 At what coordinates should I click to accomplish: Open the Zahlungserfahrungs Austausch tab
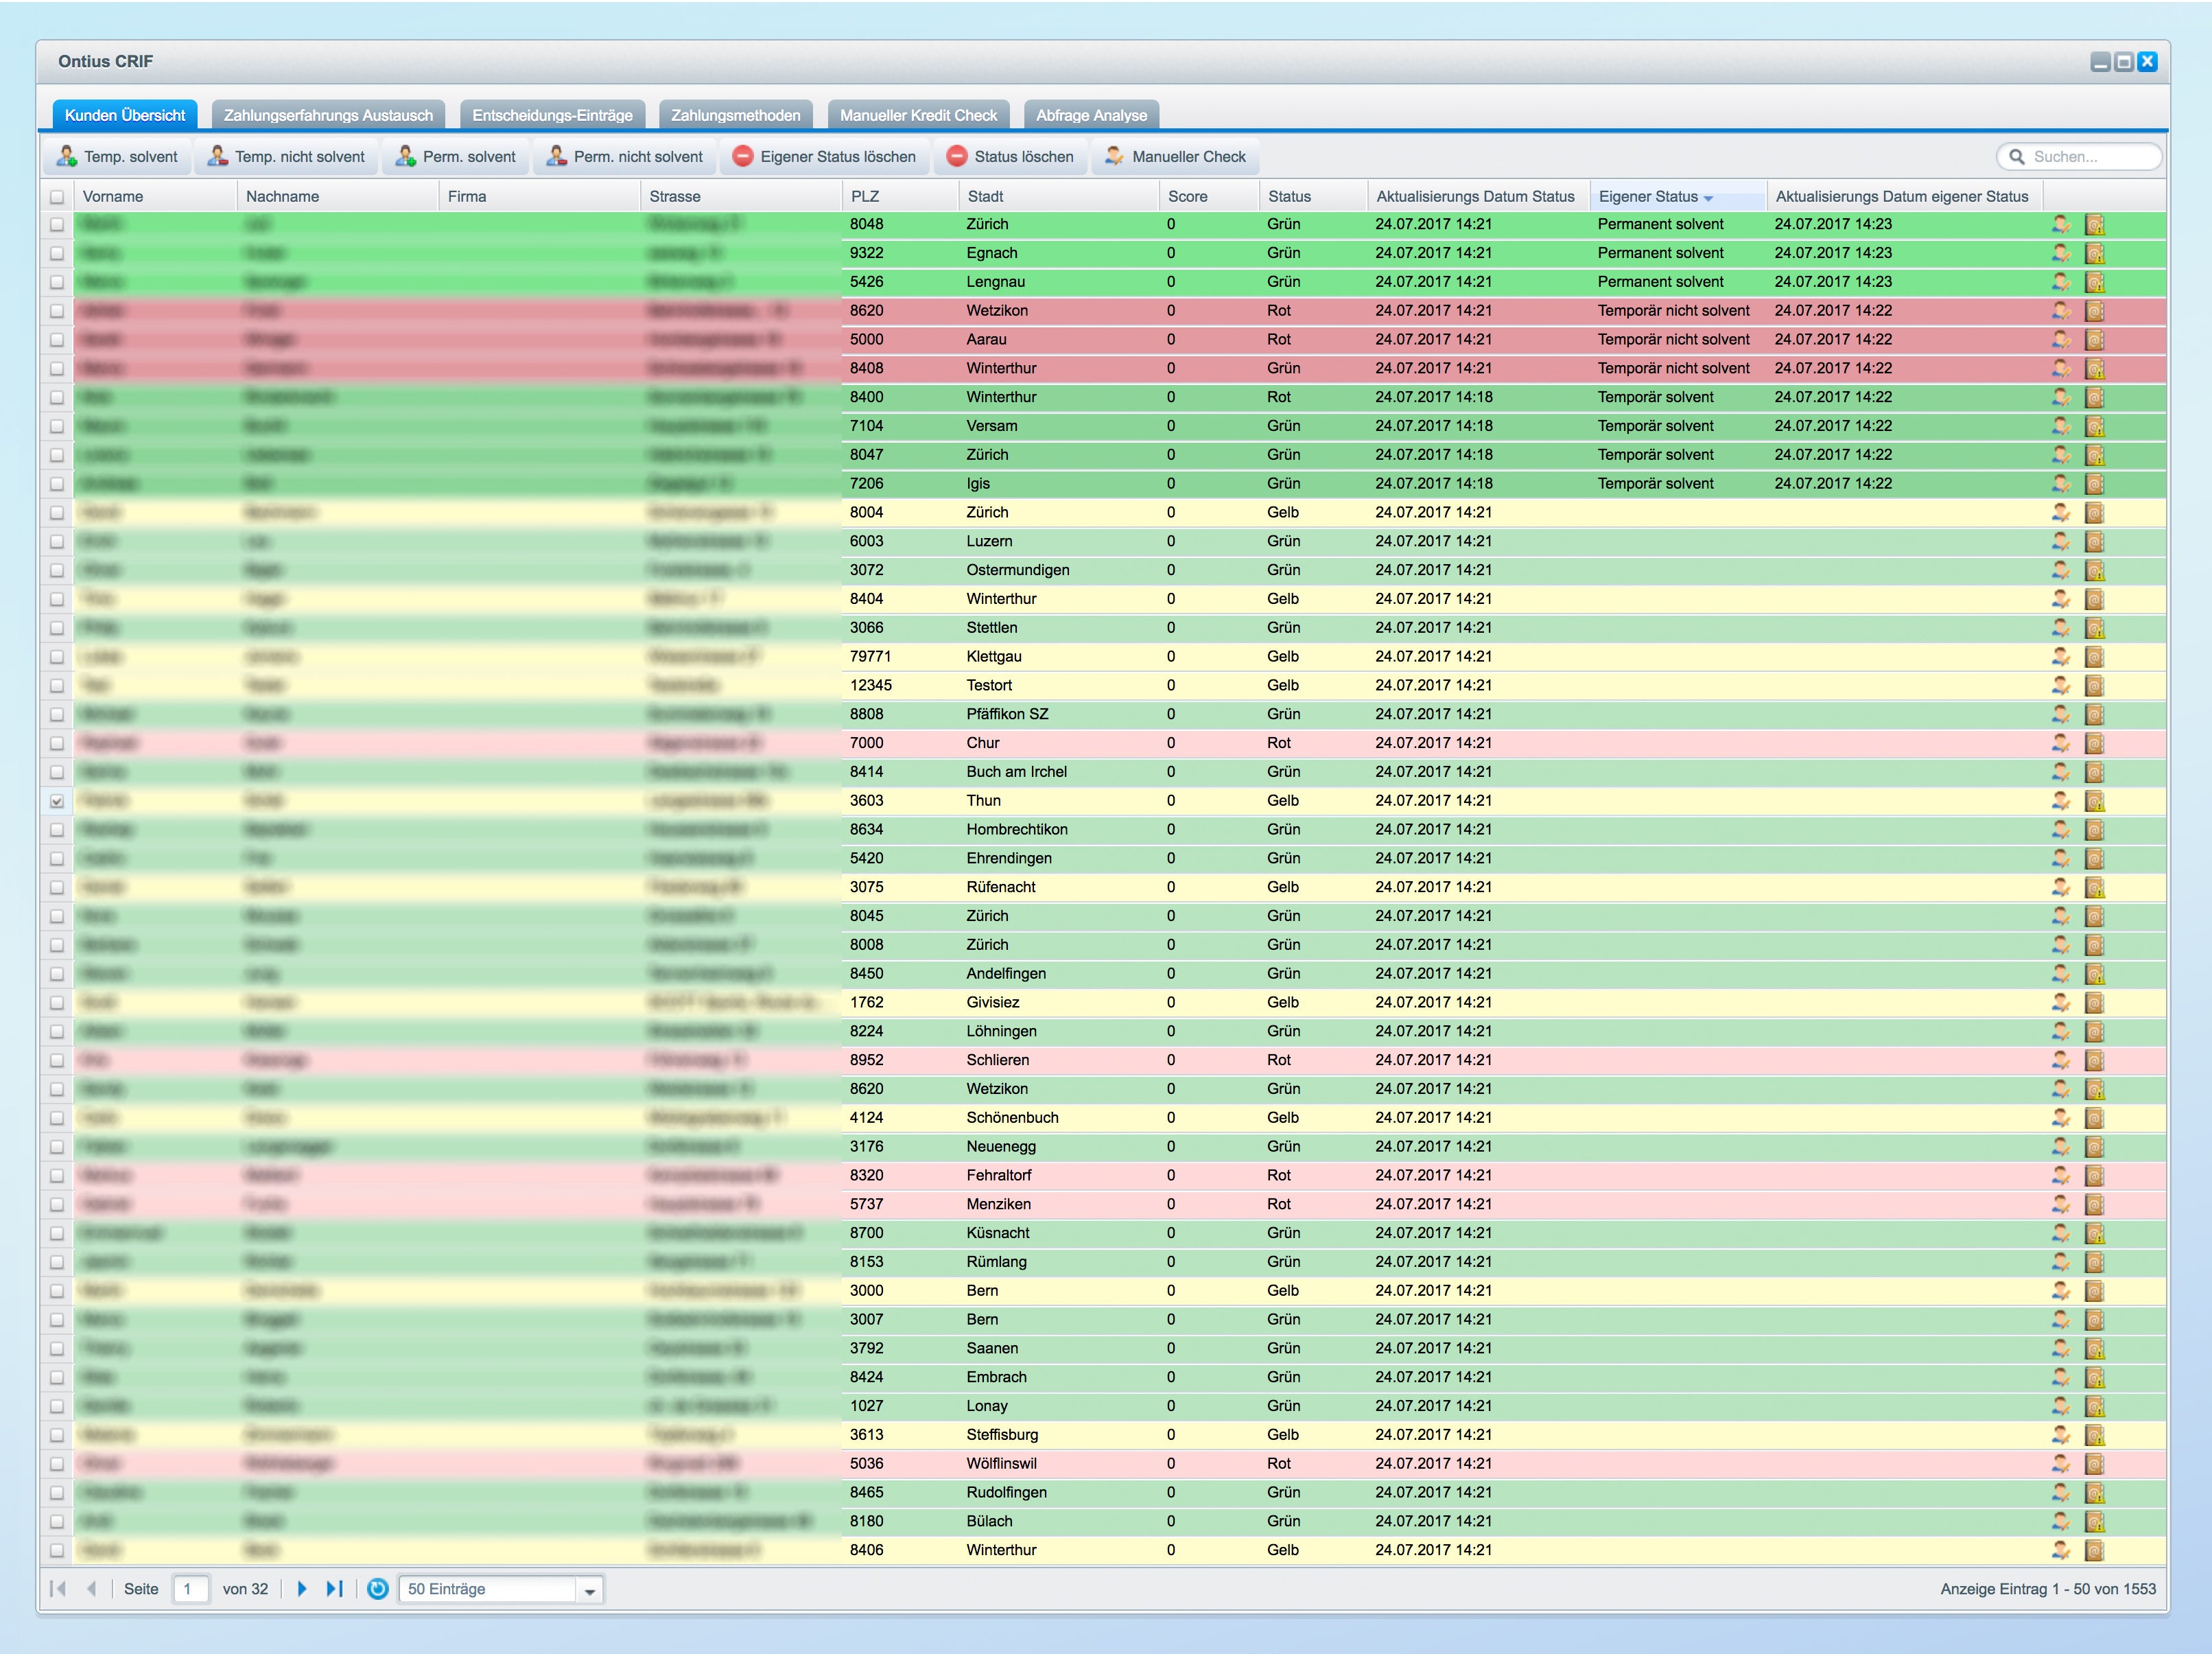point(328,115)
